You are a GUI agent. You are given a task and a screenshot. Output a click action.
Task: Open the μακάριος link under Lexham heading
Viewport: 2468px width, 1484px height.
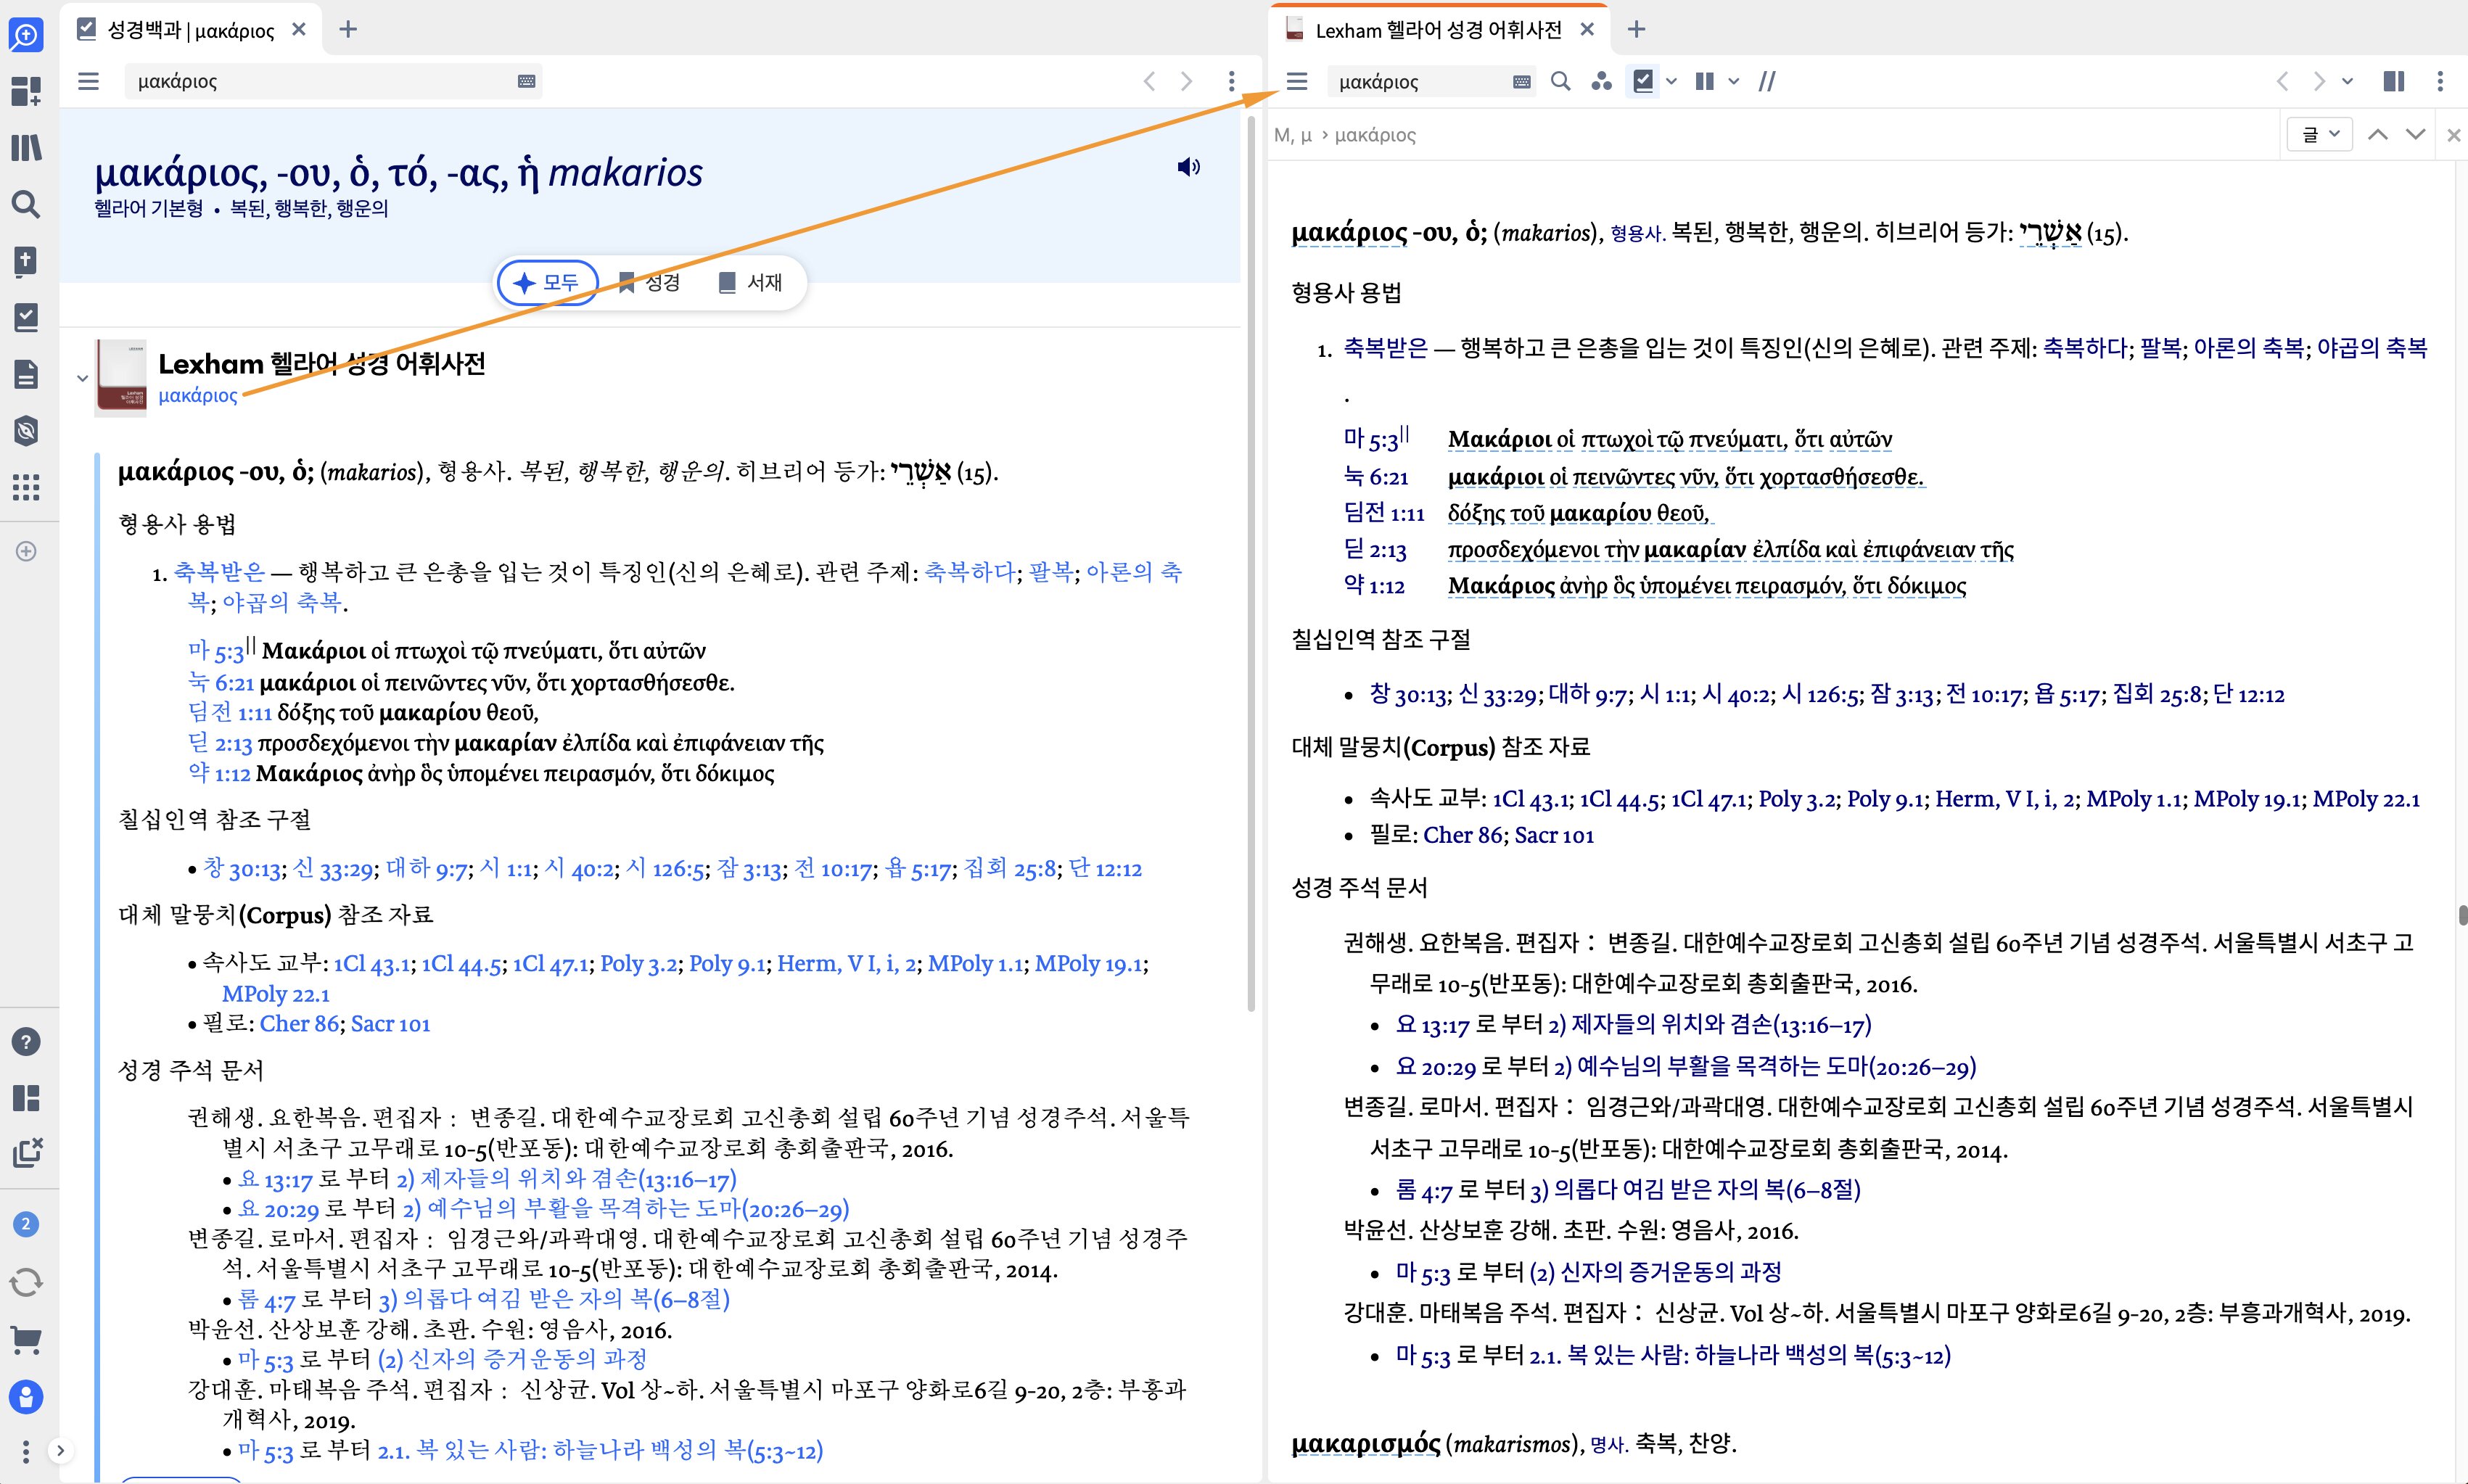[x=198, y=396]
